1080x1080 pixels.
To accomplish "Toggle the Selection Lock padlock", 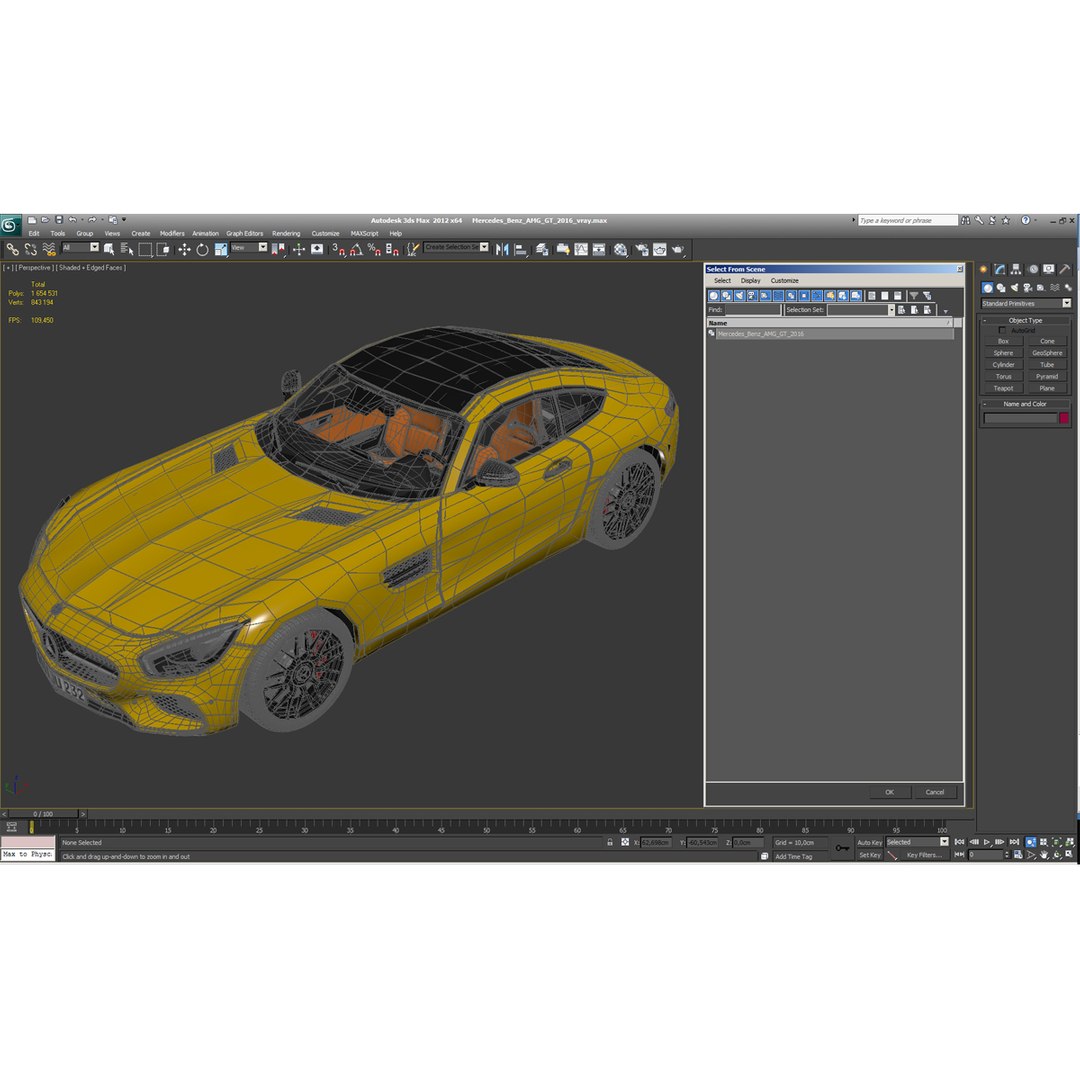I will click(610, 842).
